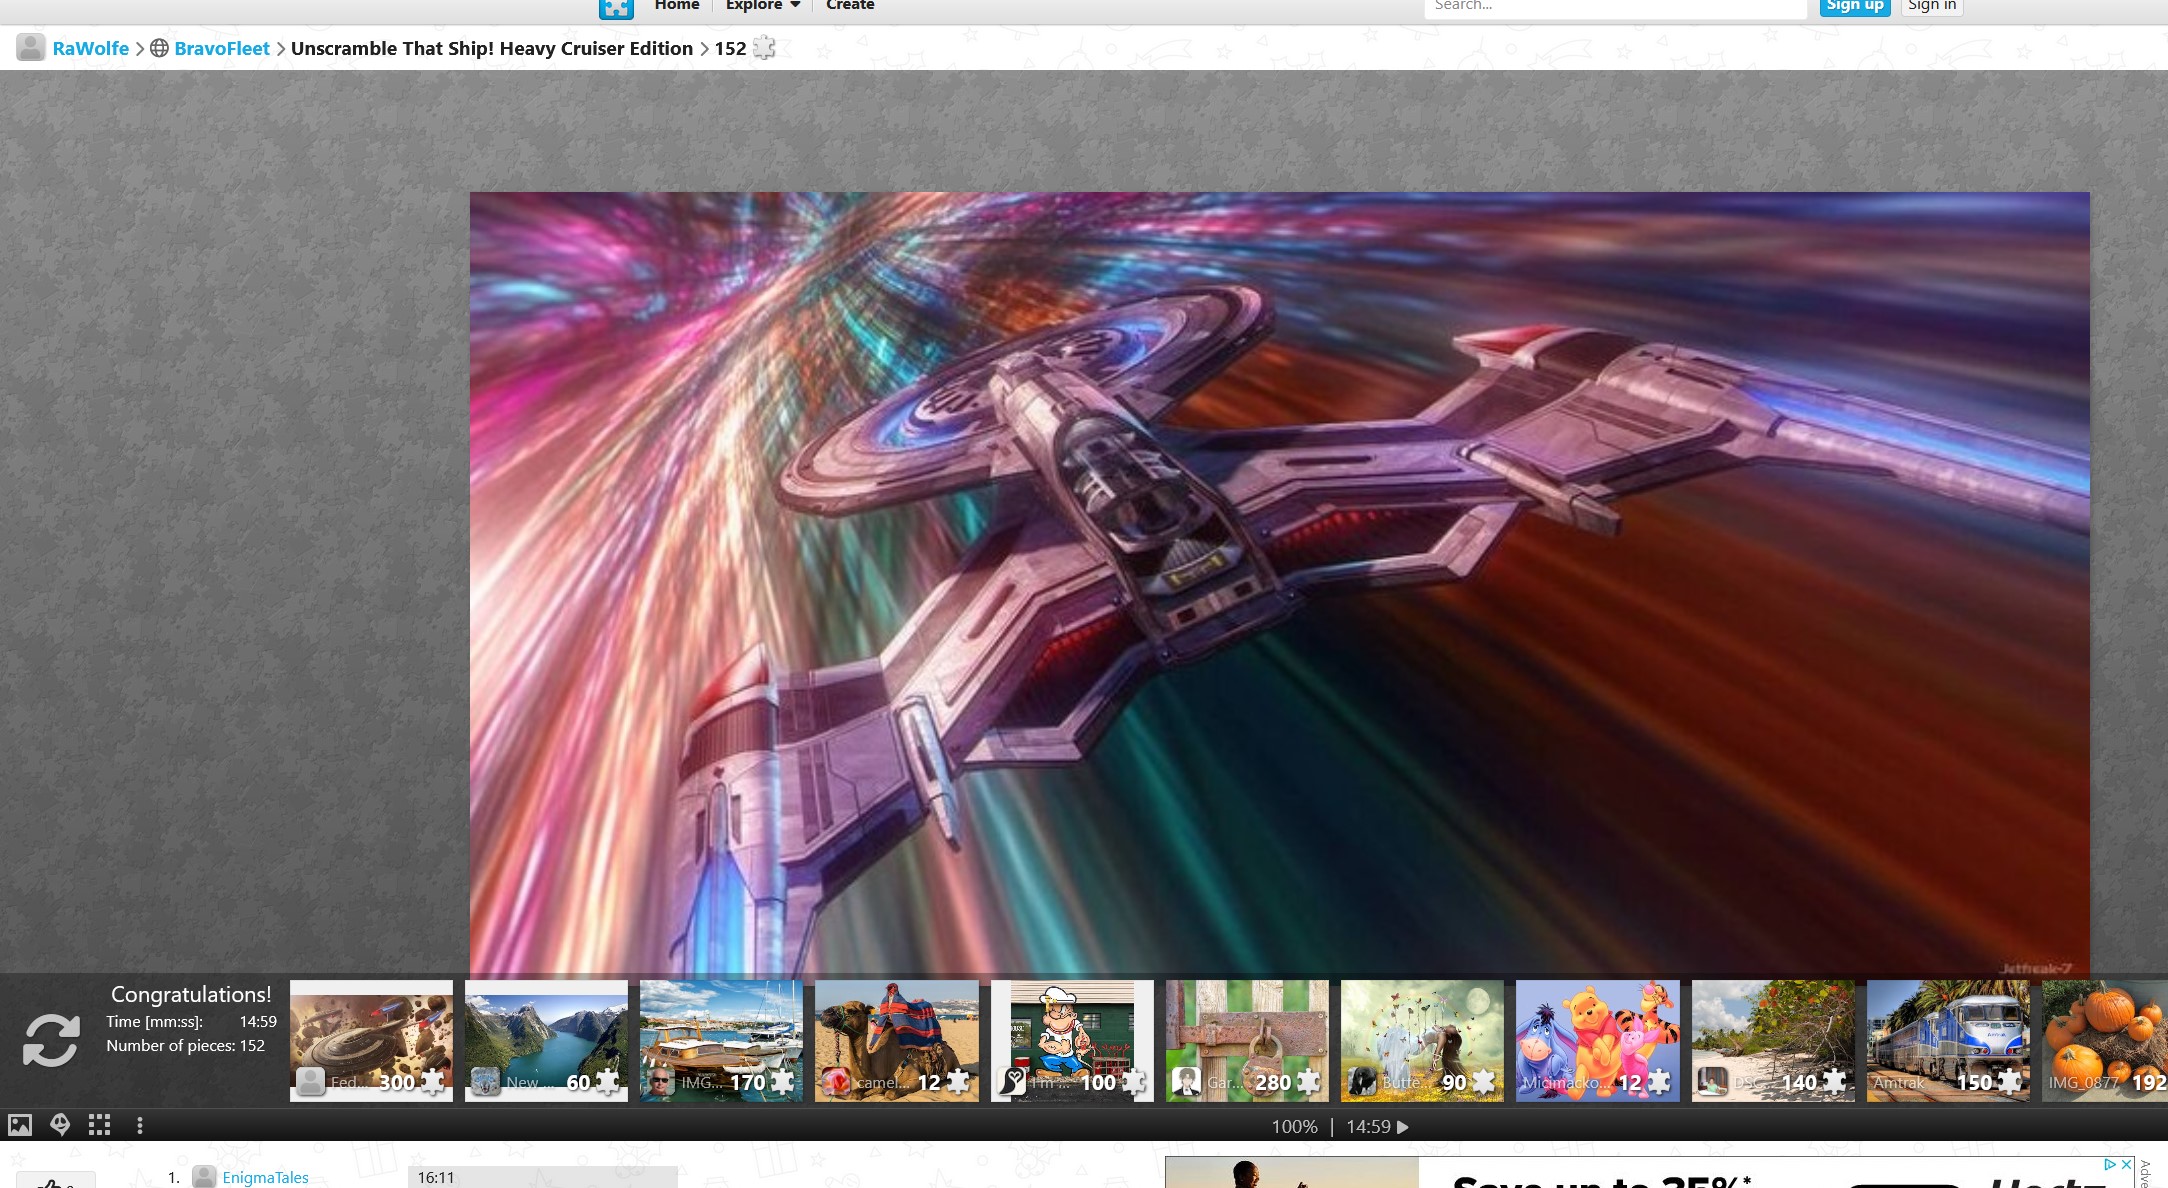Click the play timer triangle icon
The image size is (2168, 1188).
tap(1403, 1127)
